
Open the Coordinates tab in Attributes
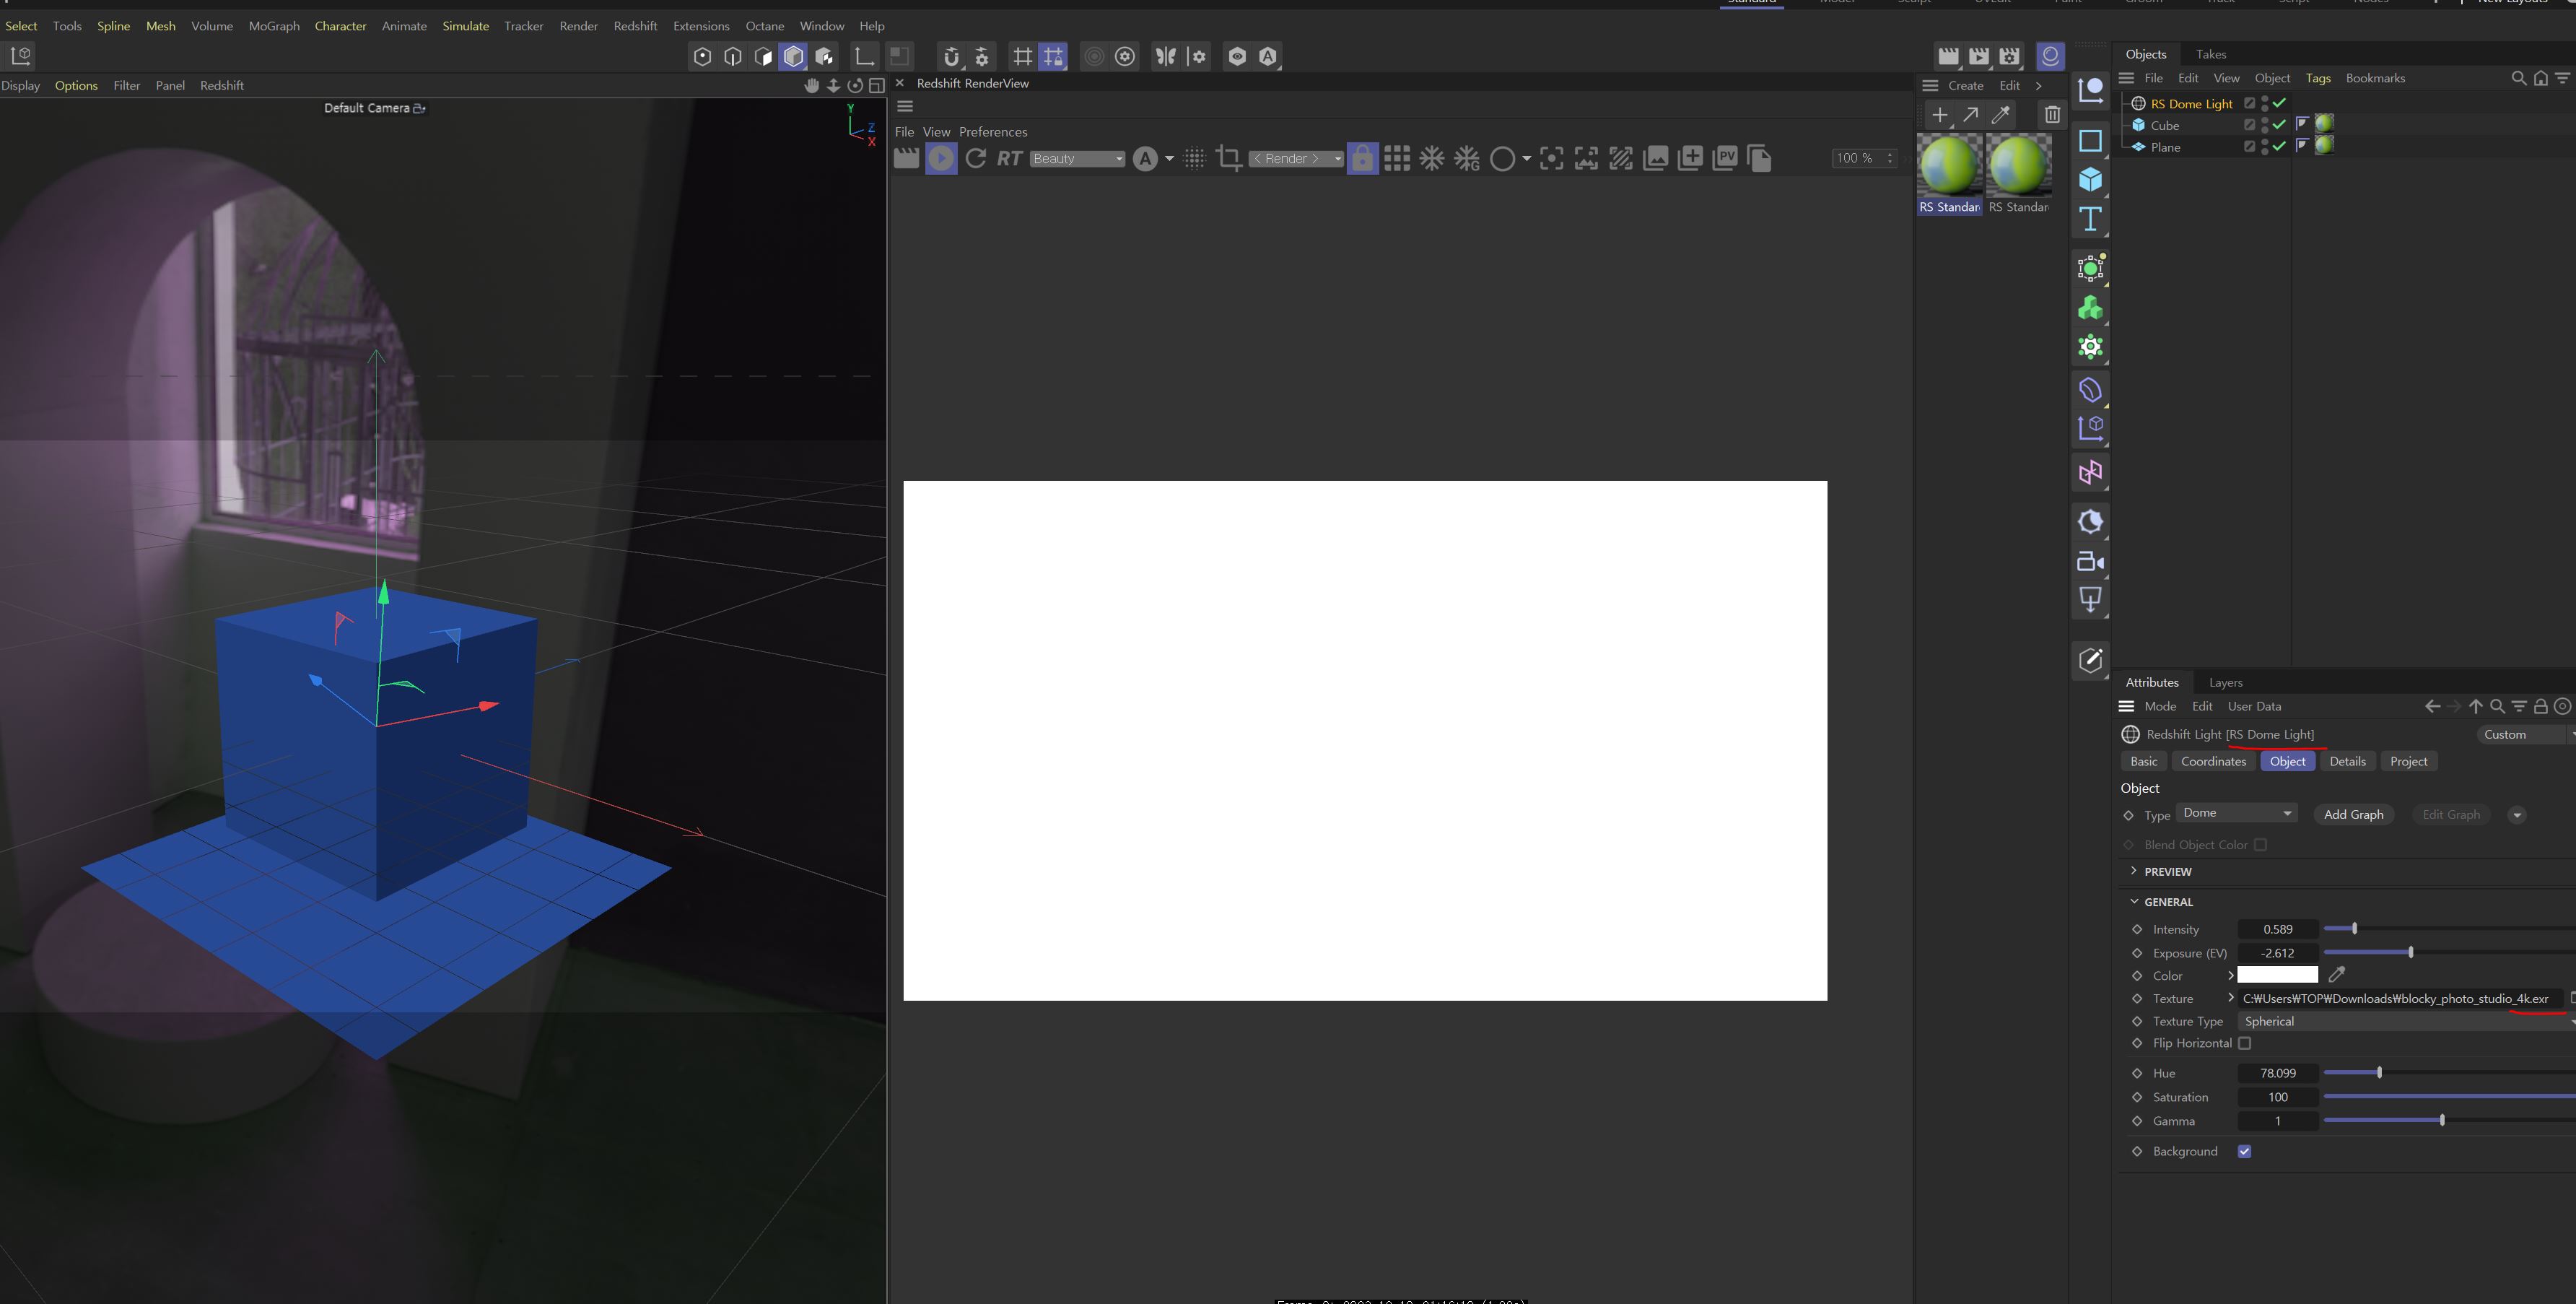[x=2213, y=761]
